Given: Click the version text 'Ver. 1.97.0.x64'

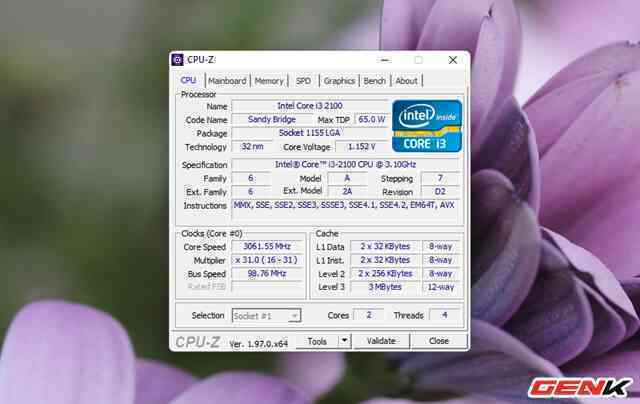Looking at the screenshot, I should [258, 344].
